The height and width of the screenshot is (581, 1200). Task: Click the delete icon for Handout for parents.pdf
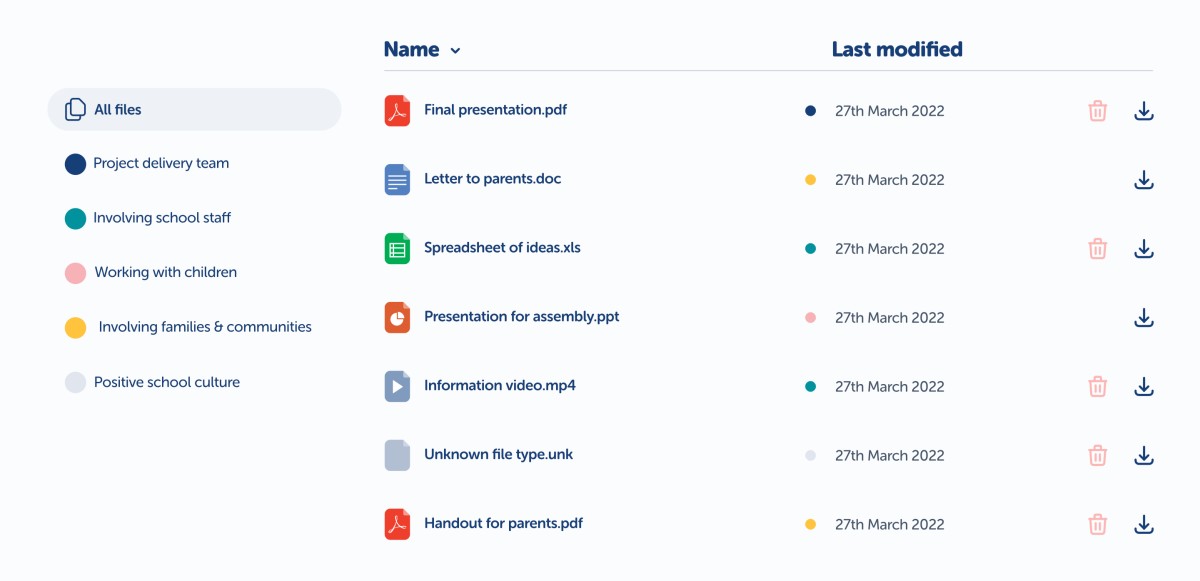1097,523
